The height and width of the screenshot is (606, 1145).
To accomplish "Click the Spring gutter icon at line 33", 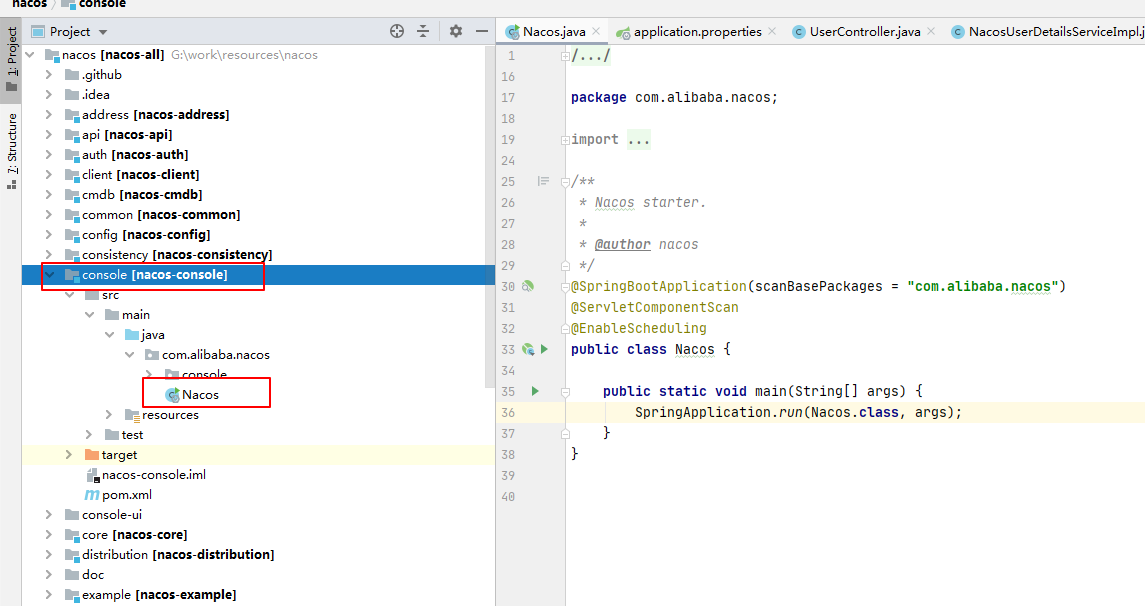I will click(x=528, y=349).
